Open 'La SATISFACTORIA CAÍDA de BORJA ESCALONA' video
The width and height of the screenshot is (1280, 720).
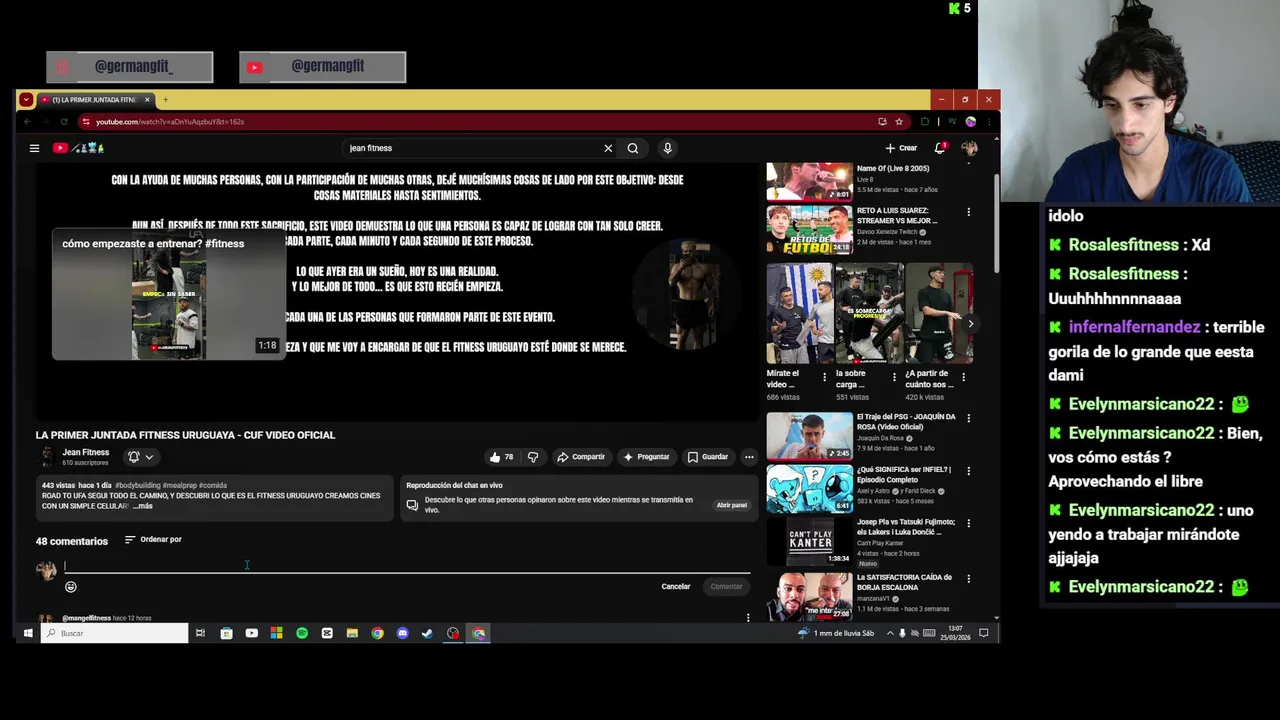coord(809,595)
